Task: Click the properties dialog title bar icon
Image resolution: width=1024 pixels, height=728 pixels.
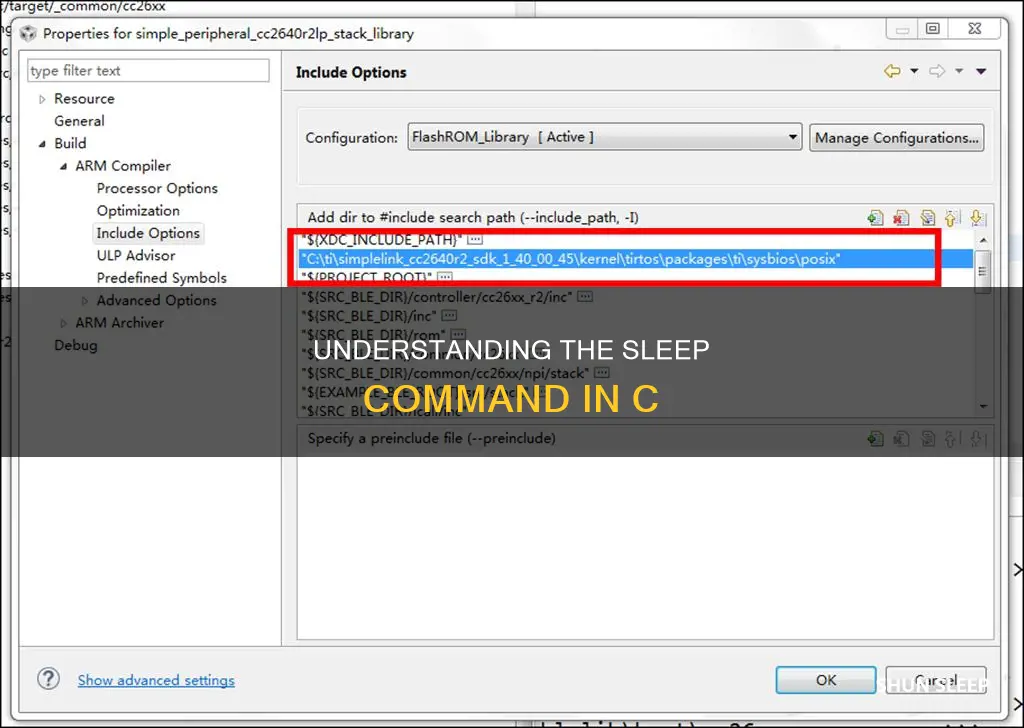Action: point(27,33)
